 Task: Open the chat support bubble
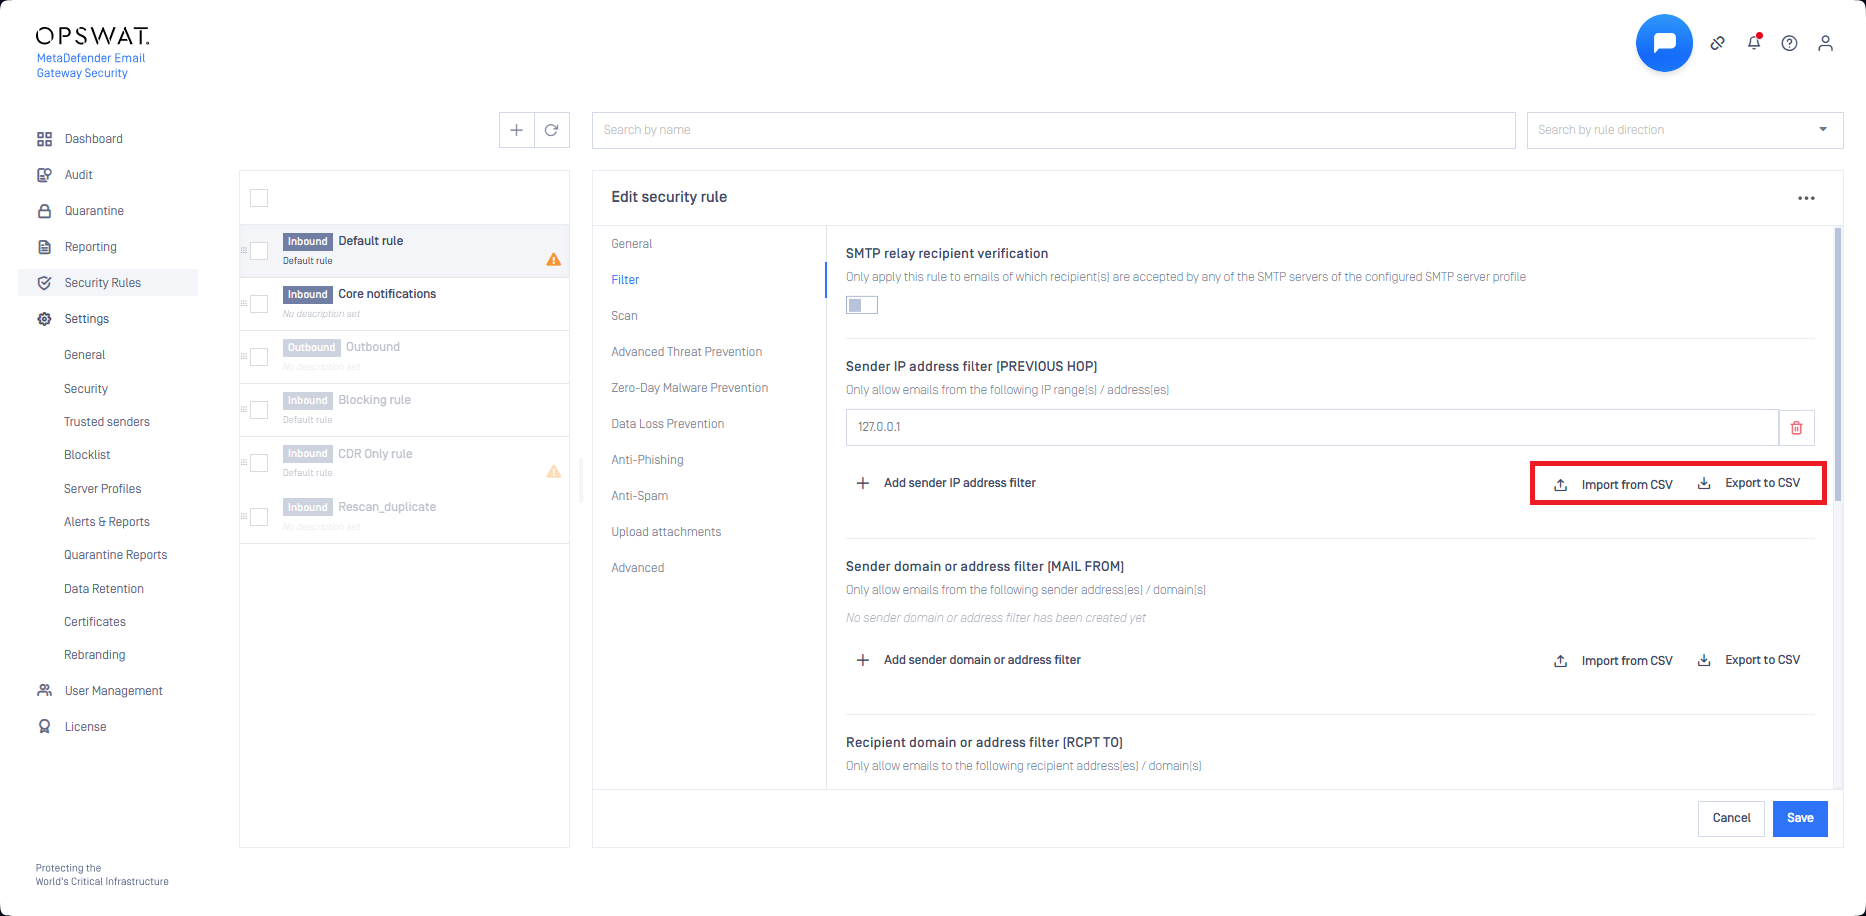[1664, 43]
